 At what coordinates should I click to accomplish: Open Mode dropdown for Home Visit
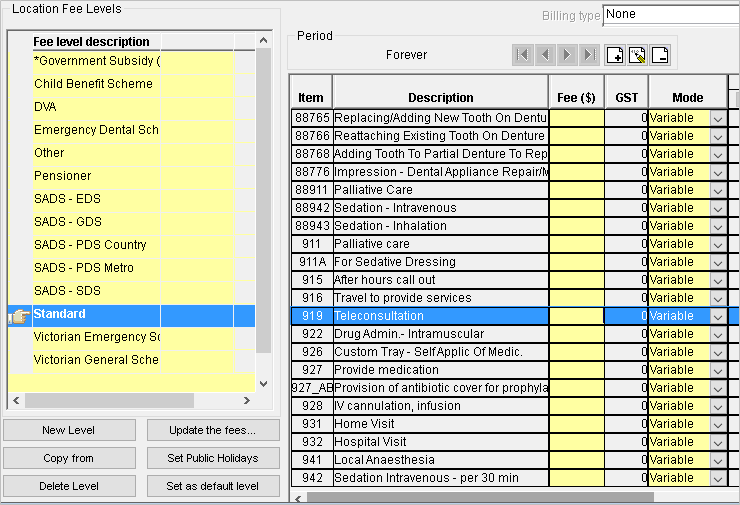tap(718, 424)
